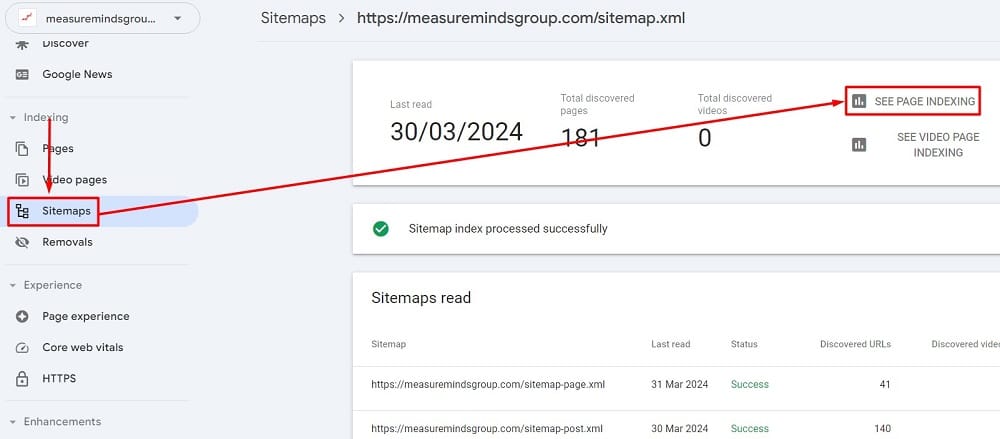The width and height of the screenshot is (1000, 439).
Task: Click the Video pages icon
Action: [22, 180]
